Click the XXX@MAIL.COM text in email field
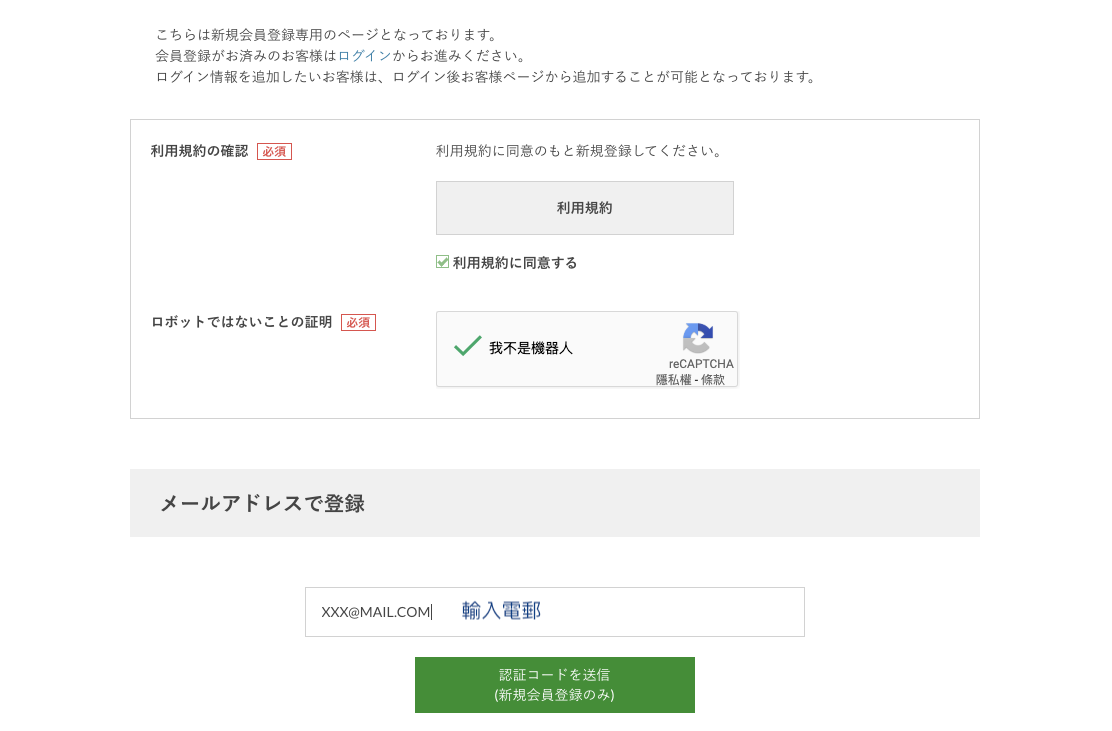The image size is (1112, 731). point(375,612)
